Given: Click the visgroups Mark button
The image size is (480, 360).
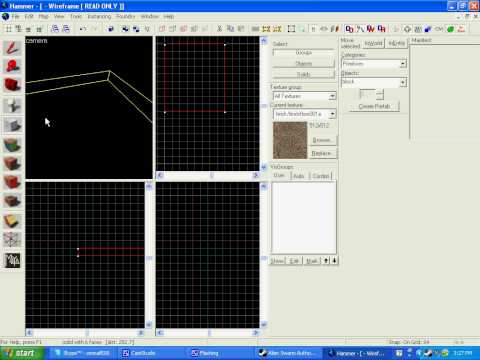Looking at the screenshot, I should tap(312, 261).
